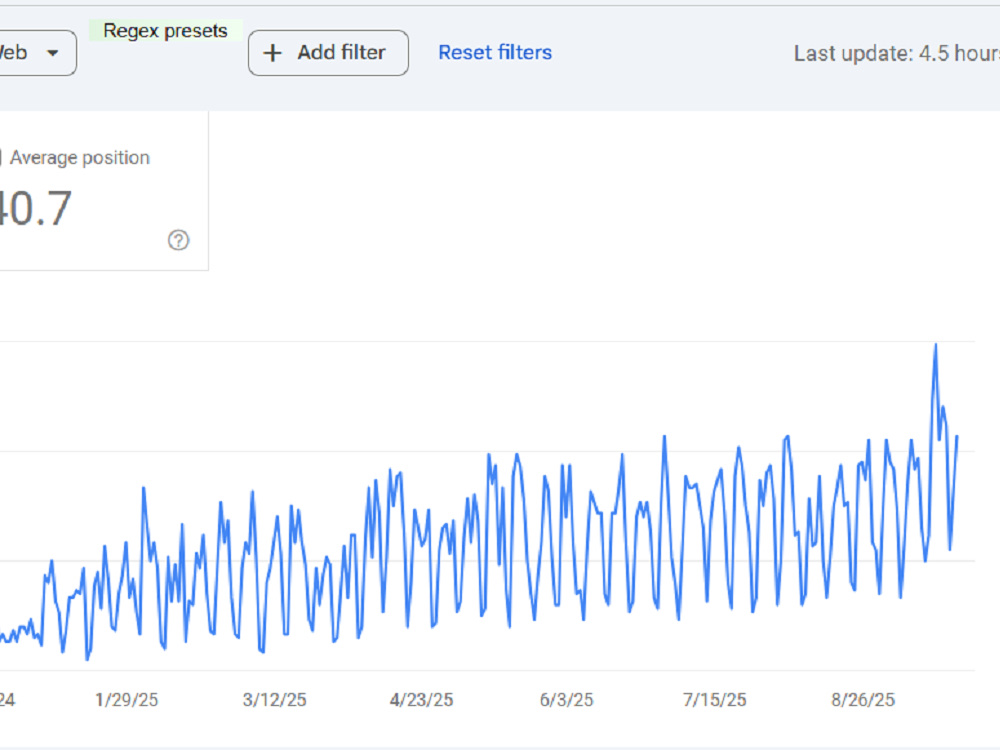
Task: Click the 7/15/25 date axis label
Action: tap(714, 700)
